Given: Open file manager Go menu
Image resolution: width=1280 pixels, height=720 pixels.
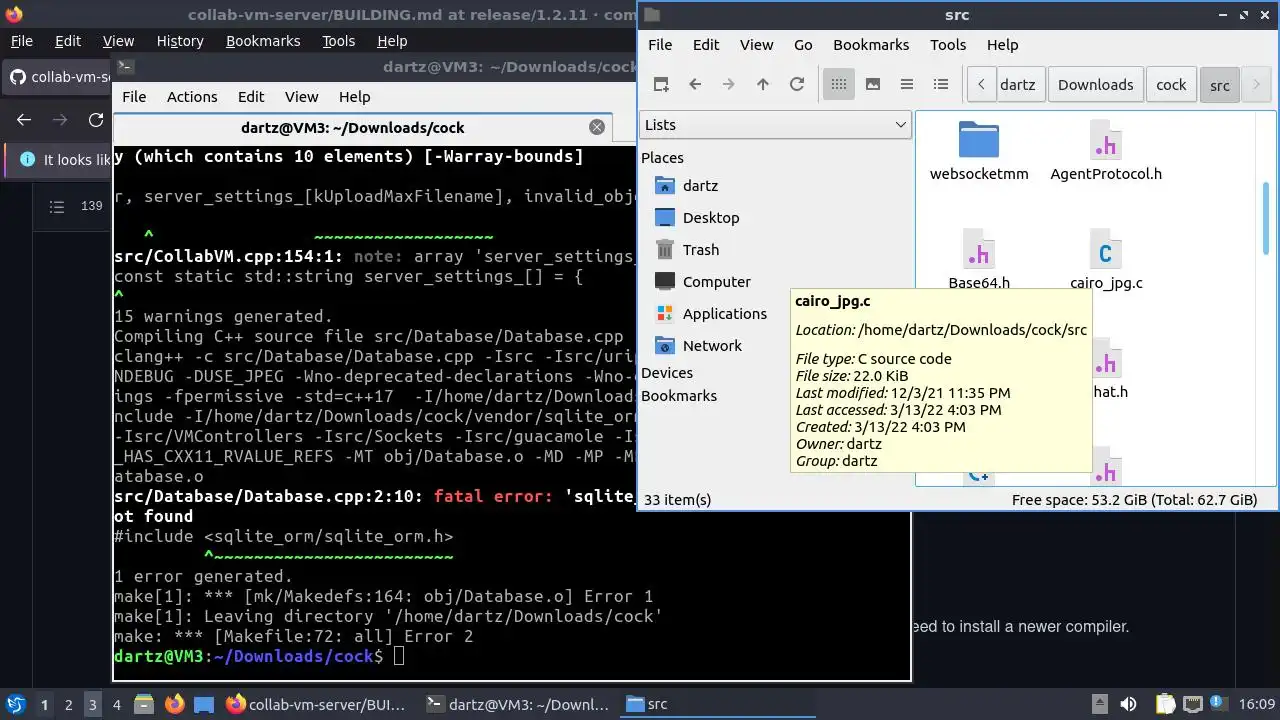Looking at the screenshot, I should [803, 44].
